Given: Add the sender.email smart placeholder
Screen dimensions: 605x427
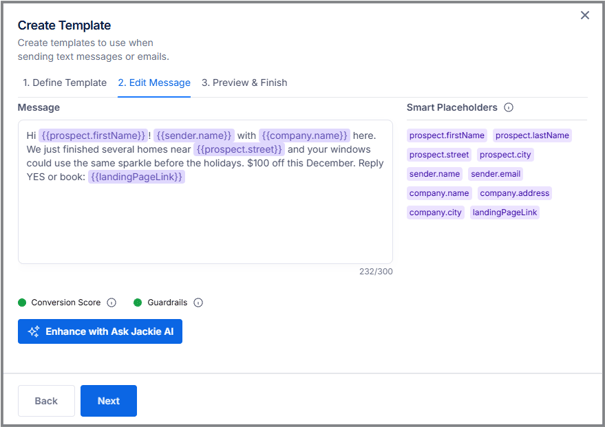Looking at the screenshot, I should pyautogui.click(x=496, y=174).
